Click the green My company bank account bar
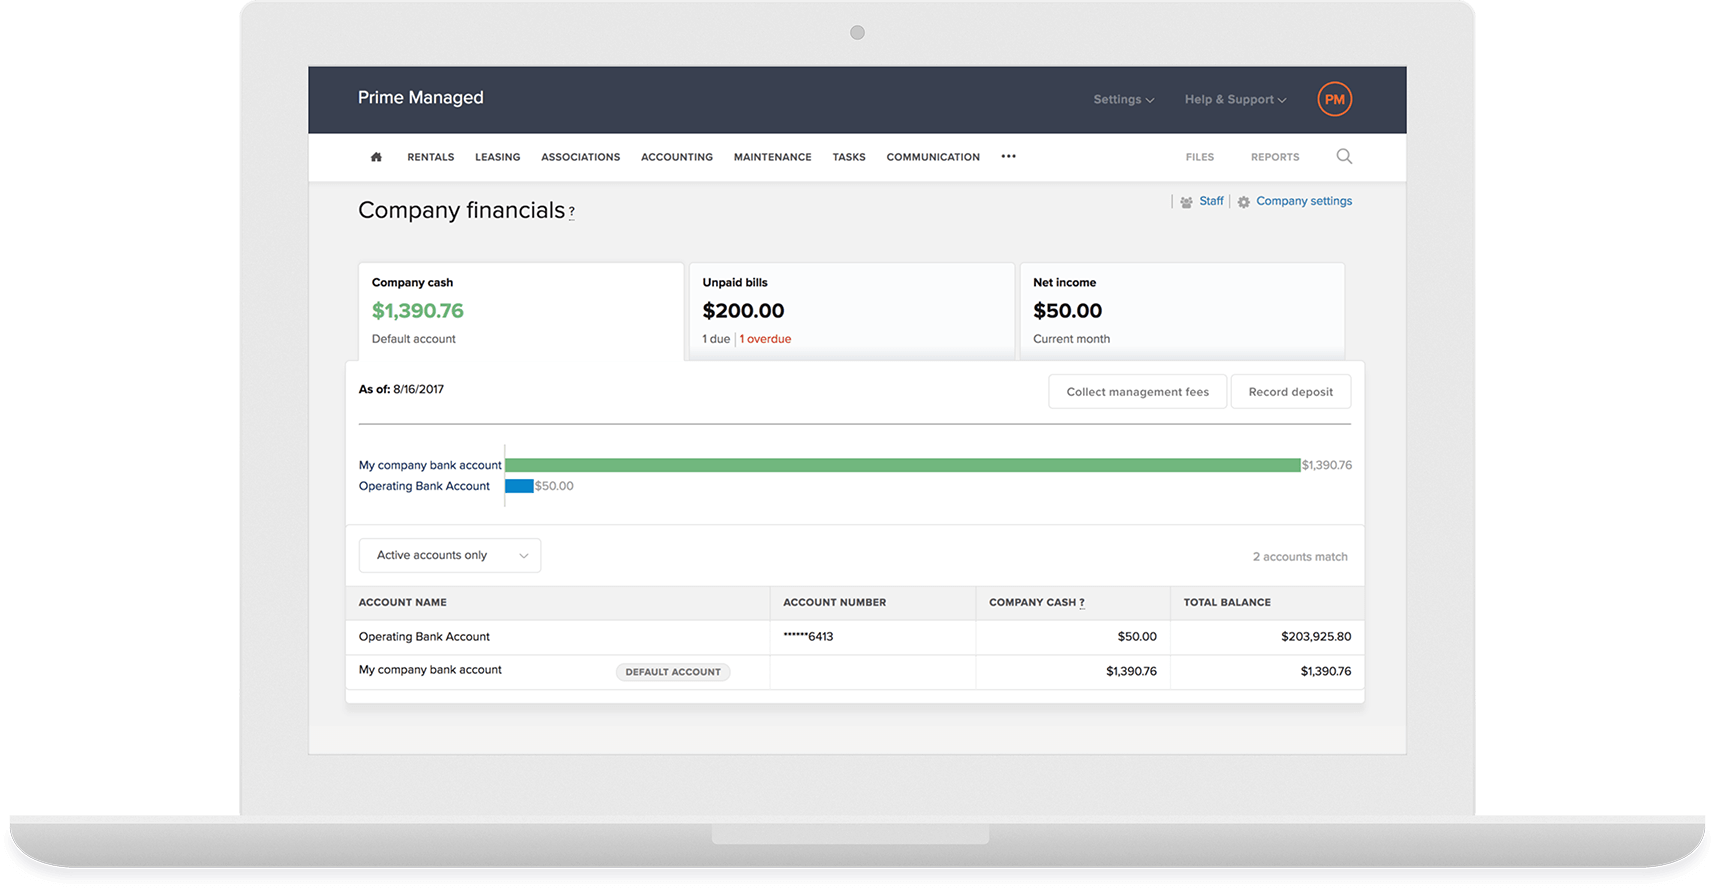The height and width of the screenshot is (888, 1715). click(902, 465)
